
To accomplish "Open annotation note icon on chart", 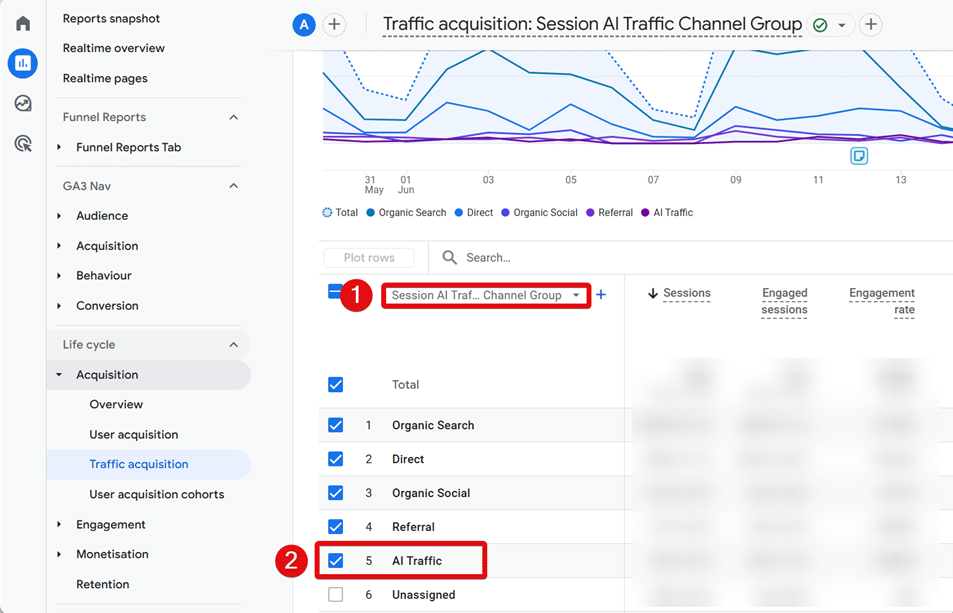I will (859, 156).
